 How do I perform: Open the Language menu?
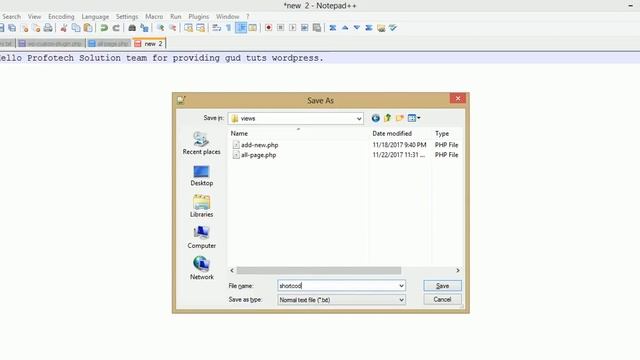pyautogui.click(x=95, y=17)
